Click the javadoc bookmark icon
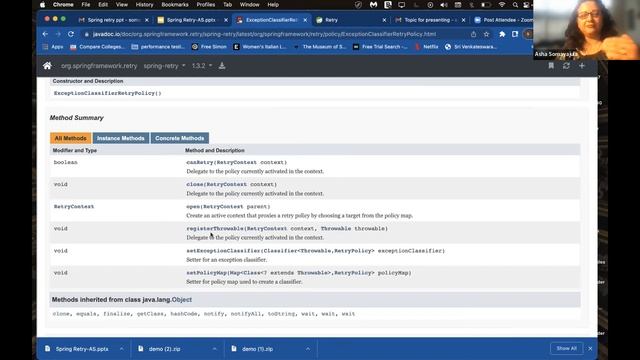640x360 pixels. (551, 66)
